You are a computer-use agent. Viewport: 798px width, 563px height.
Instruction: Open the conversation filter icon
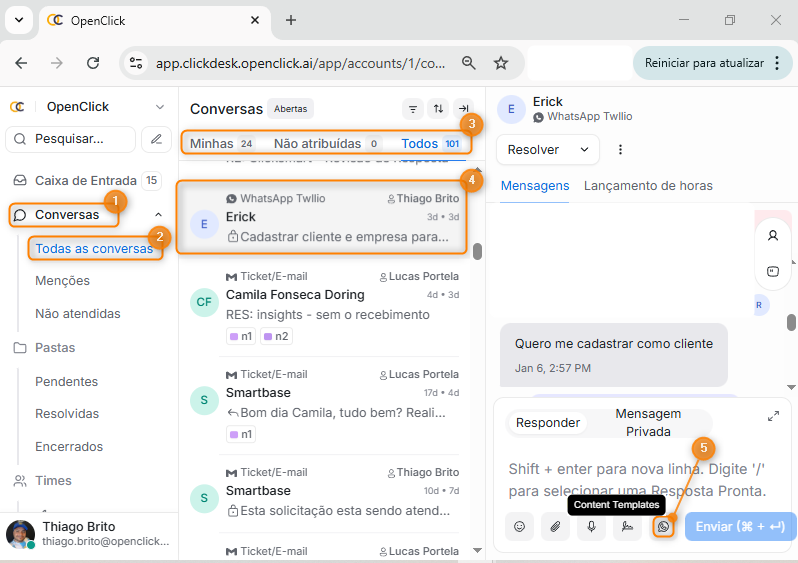pos(413,109)
